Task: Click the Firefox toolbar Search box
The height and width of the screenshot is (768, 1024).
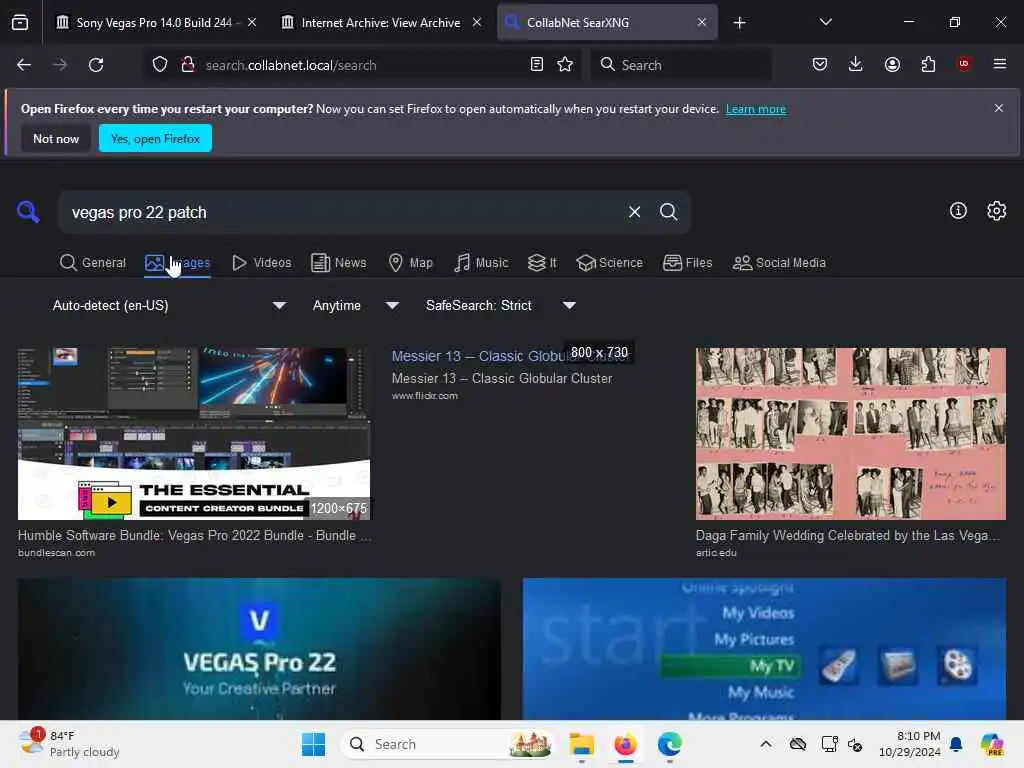Action: coord(681,65)
